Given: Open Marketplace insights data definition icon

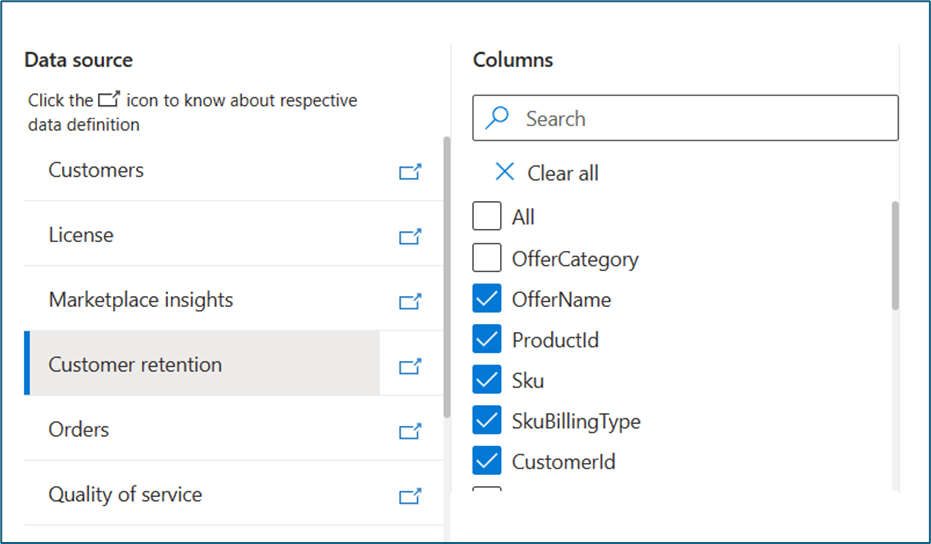Looking at the screenshot, I should click(x=410, y=301).
